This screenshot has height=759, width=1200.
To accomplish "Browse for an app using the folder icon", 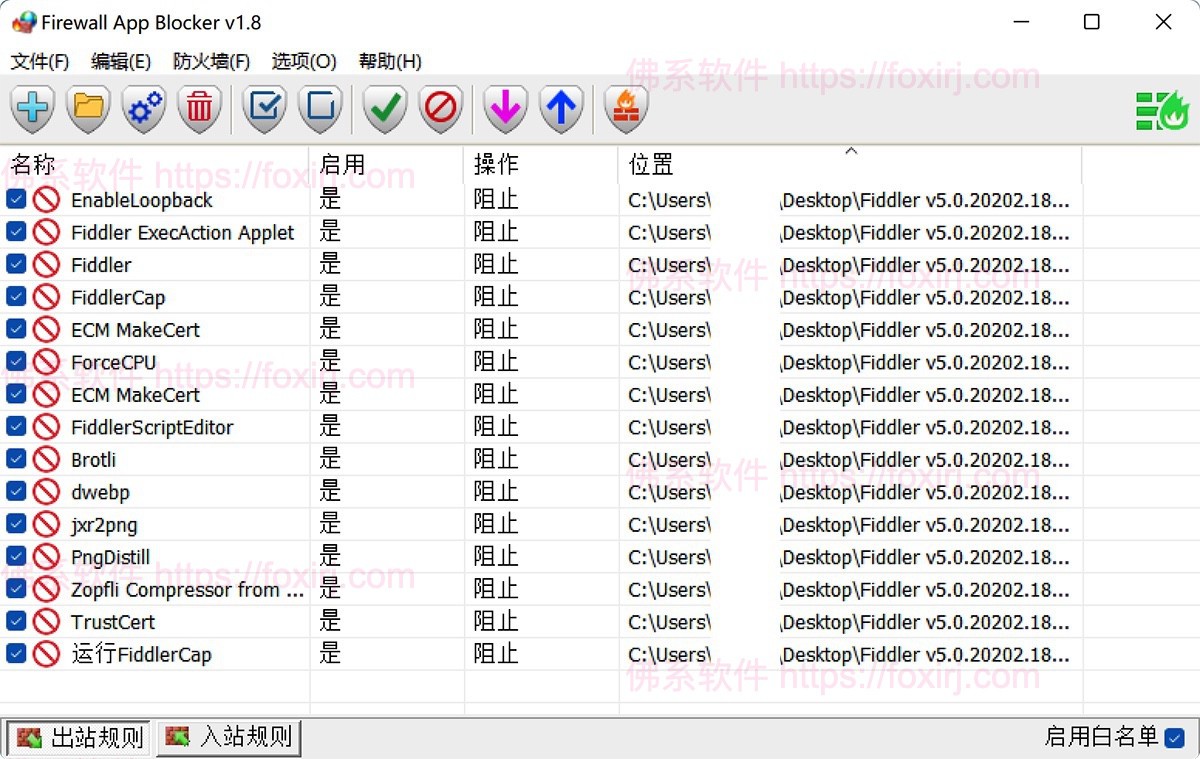I will [88, 110].
